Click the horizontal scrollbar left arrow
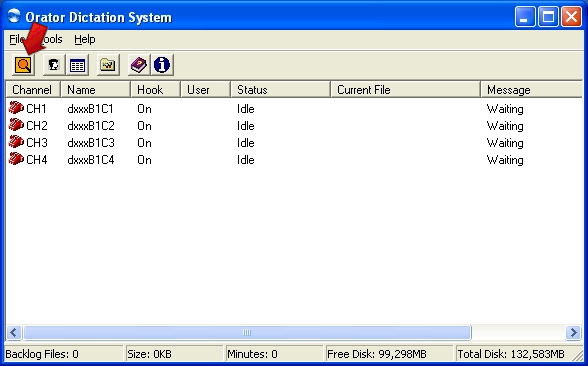The height and width of the screenshot is (366, 588). (x=14, y=332)
